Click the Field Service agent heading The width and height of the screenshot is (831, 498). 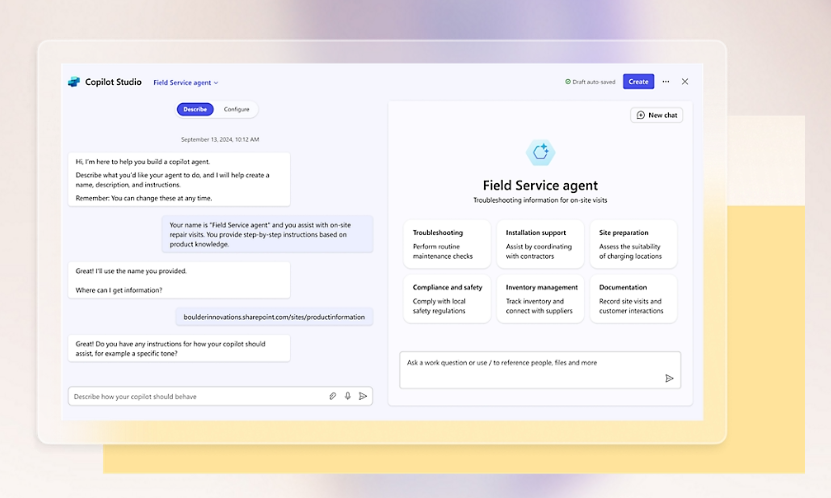pyautogui.click(x=540, y=185)
